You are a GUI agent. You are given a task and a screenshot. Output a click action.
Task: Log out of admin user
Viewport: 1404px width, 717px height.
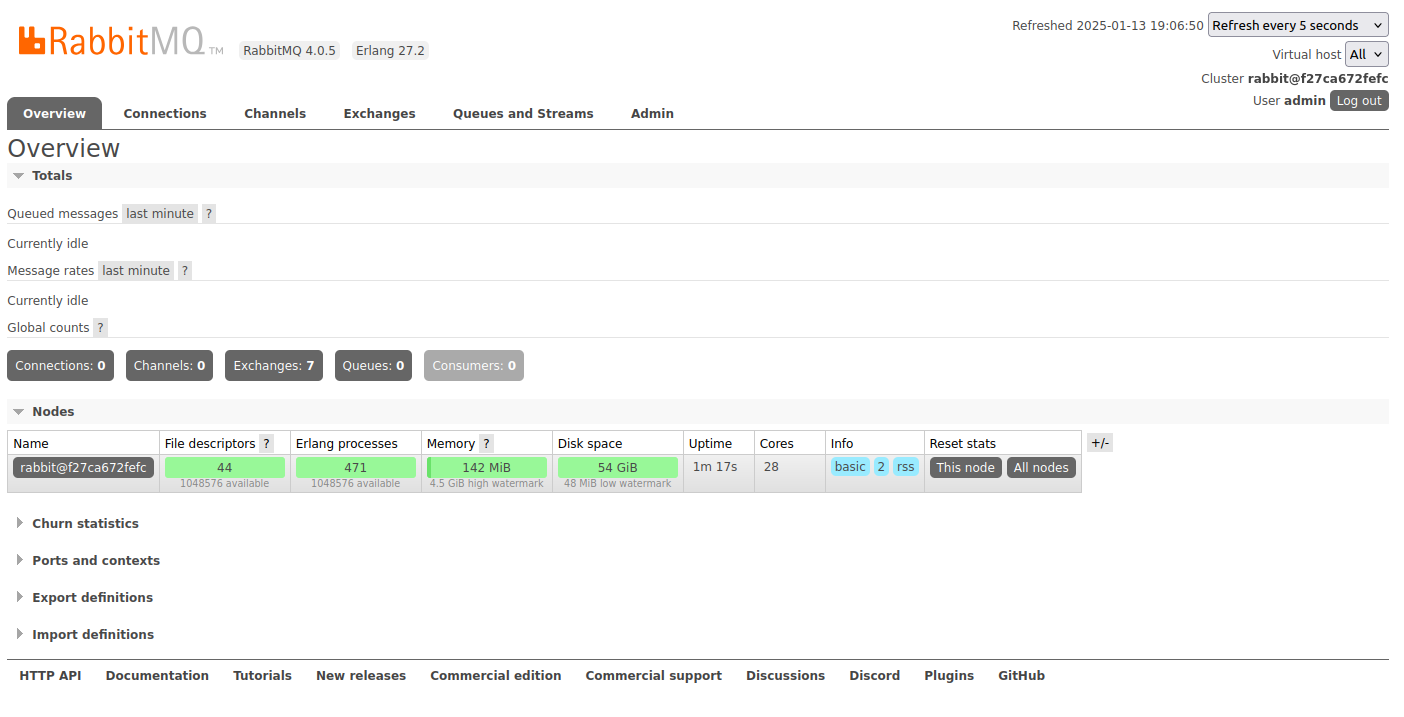pyautogui.click(x=1359, y=100)
